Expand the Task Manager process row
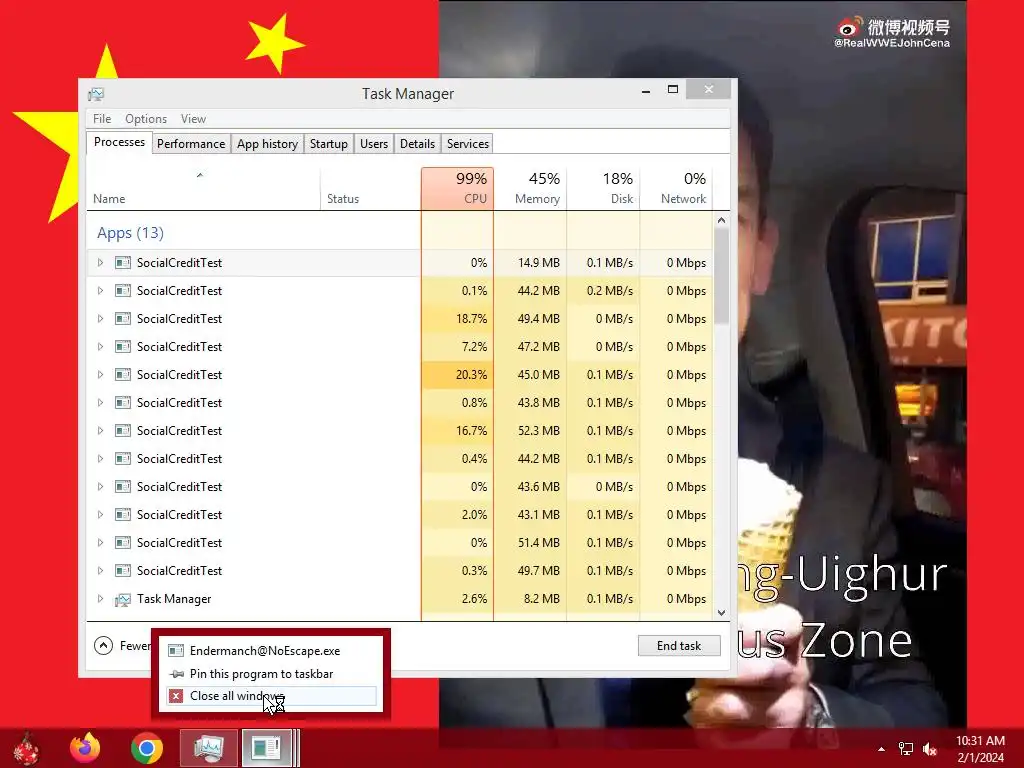This screenshot has width=1024, height=768. [x=100, y=599]
